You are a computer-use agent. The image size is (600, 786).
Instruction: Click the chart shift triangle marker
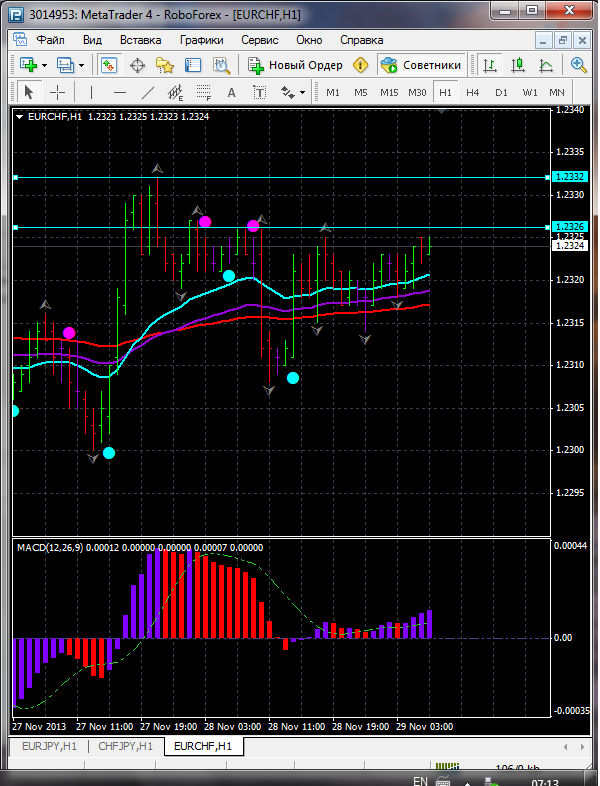coord(441,111)
